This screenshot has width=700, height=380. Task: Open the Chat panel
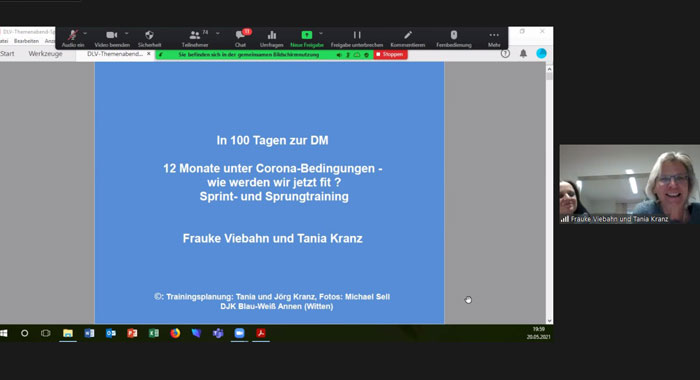[x=241, y=38]
